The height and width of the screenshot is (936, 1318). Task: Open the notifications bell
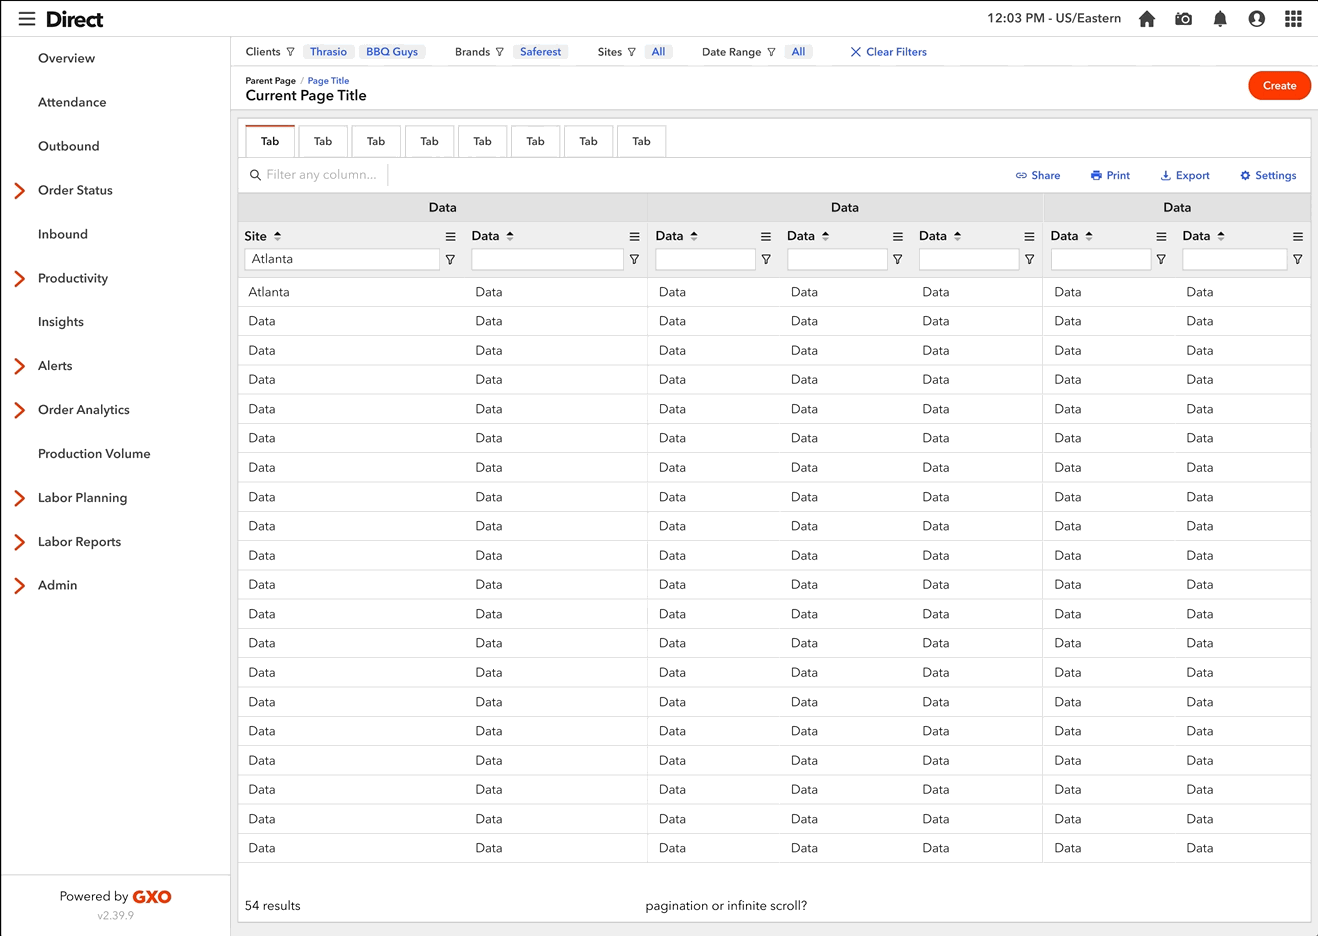1220,18
